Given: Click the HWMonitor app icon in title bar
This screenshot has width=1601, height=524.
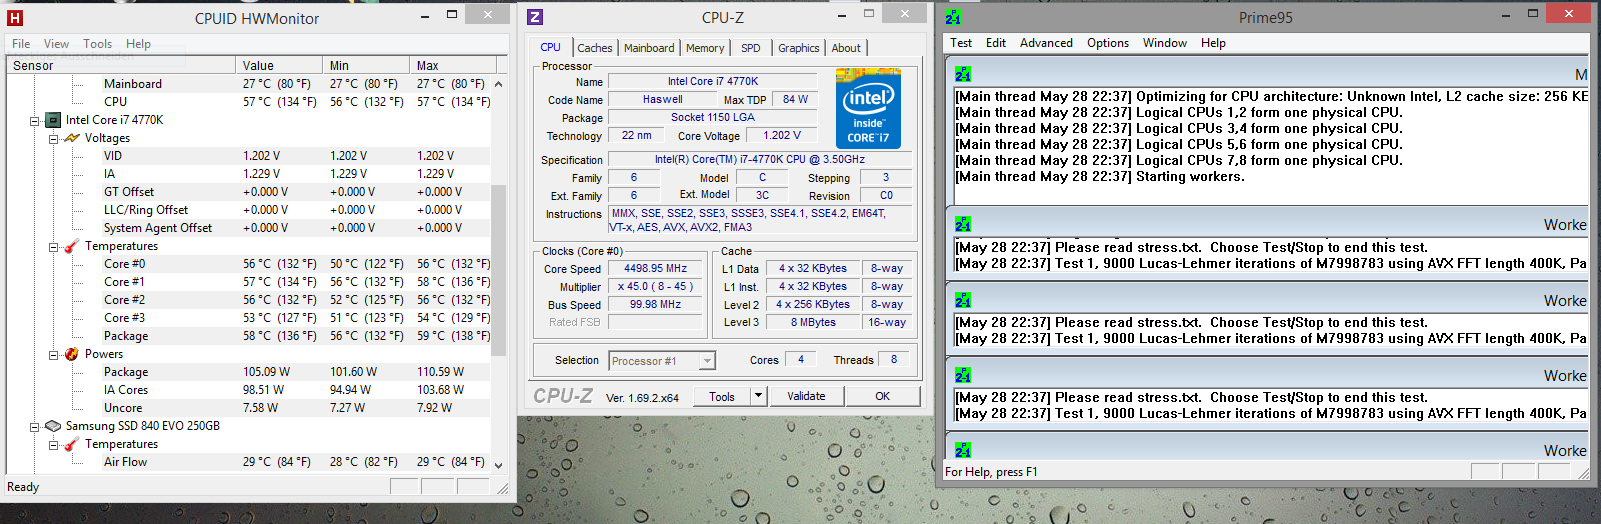Looking at the screenshot, I should pos(14,18).
